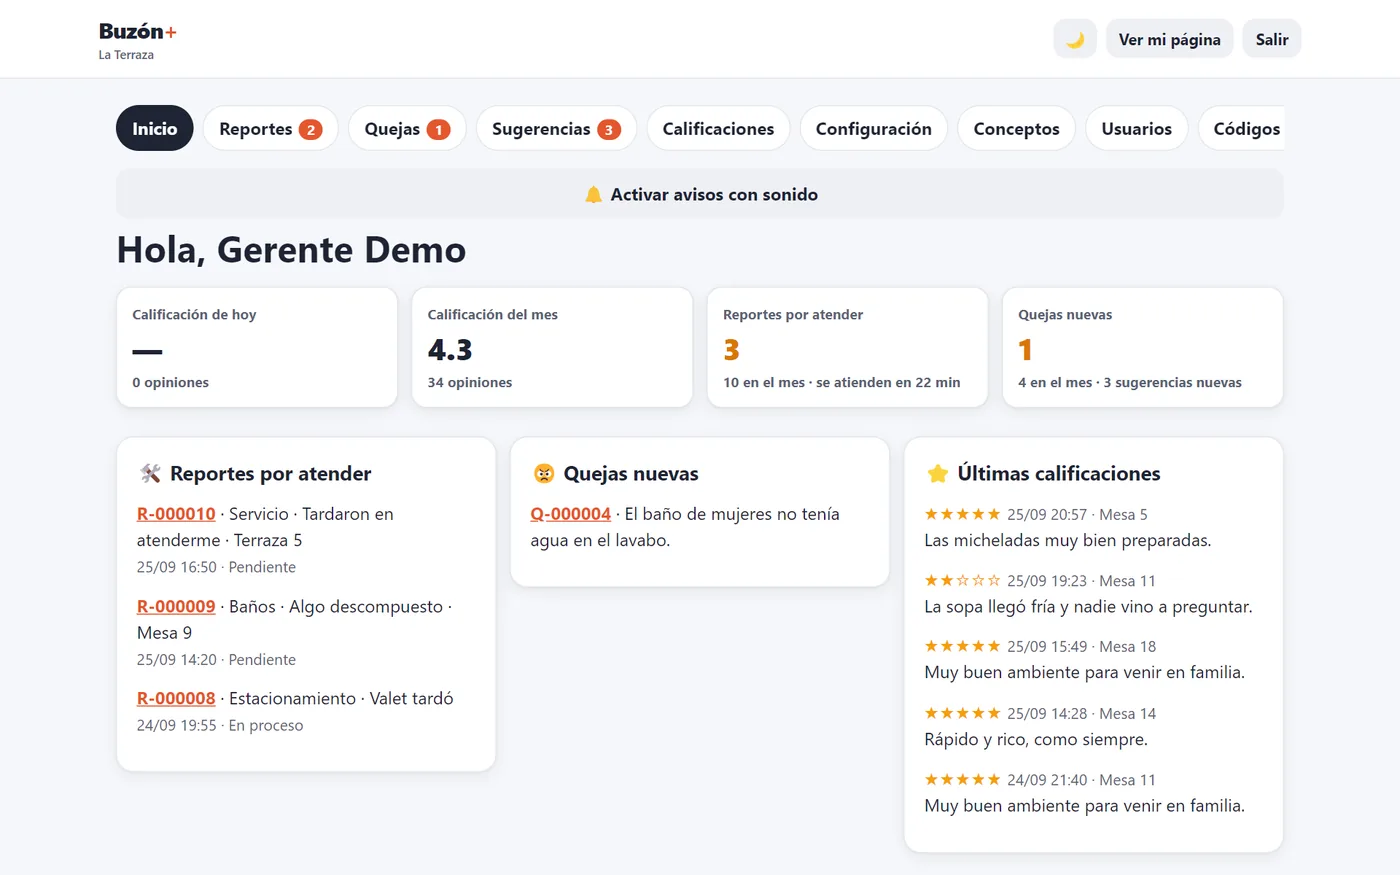1400x875 pixels.
Task: Click the bell icon in the sound alerts banner
Action: (x=593, y=194)
